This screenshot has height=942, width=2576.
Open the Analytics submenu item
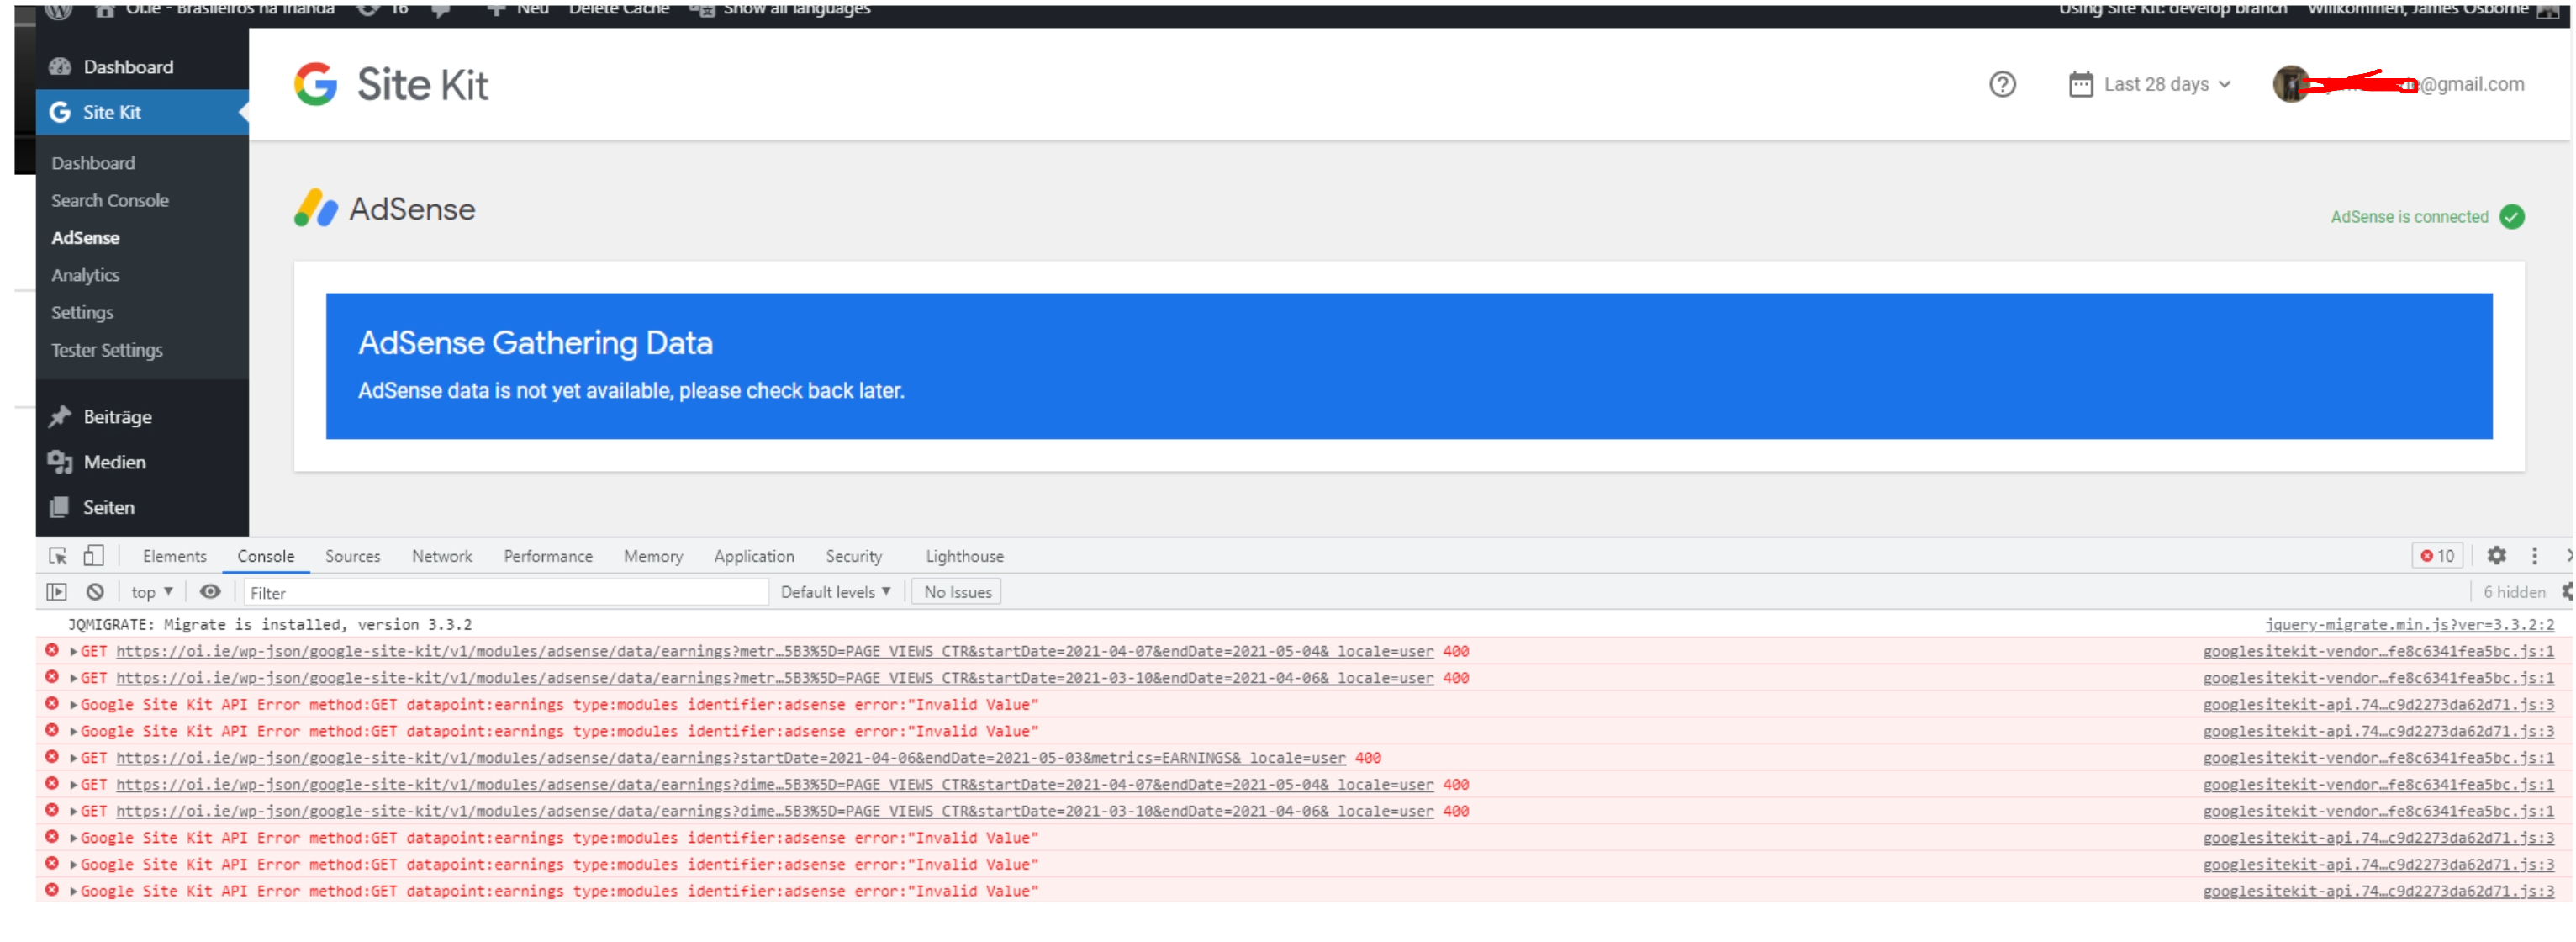pos(85,275)
